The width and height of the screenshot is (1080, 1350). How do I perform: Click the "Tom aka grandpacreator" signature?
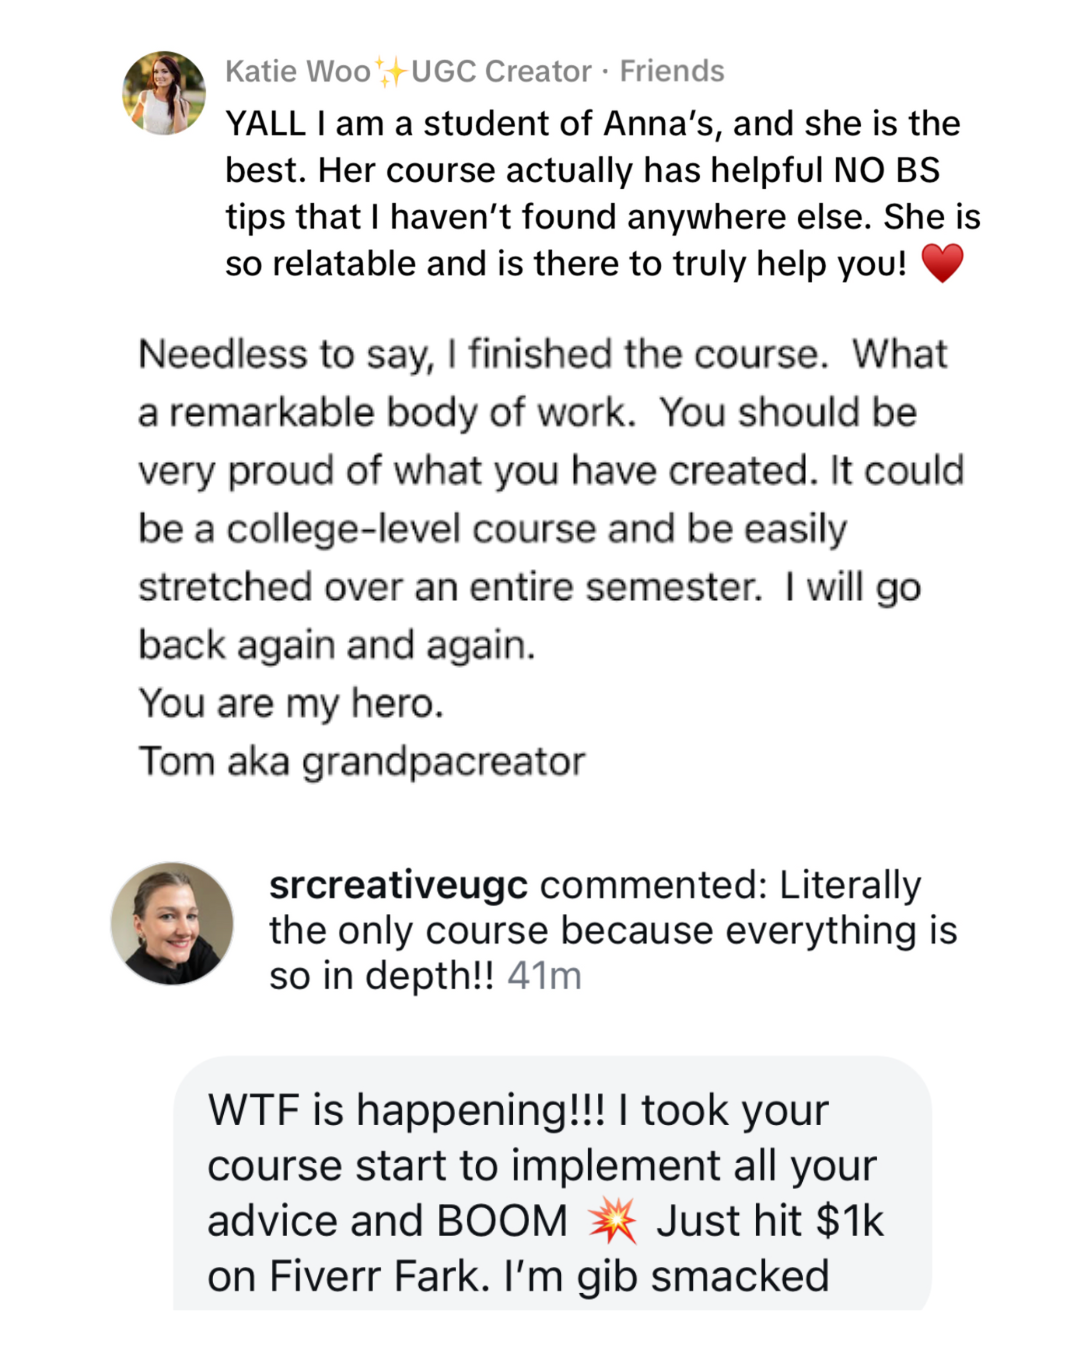[x=362, y=762]
